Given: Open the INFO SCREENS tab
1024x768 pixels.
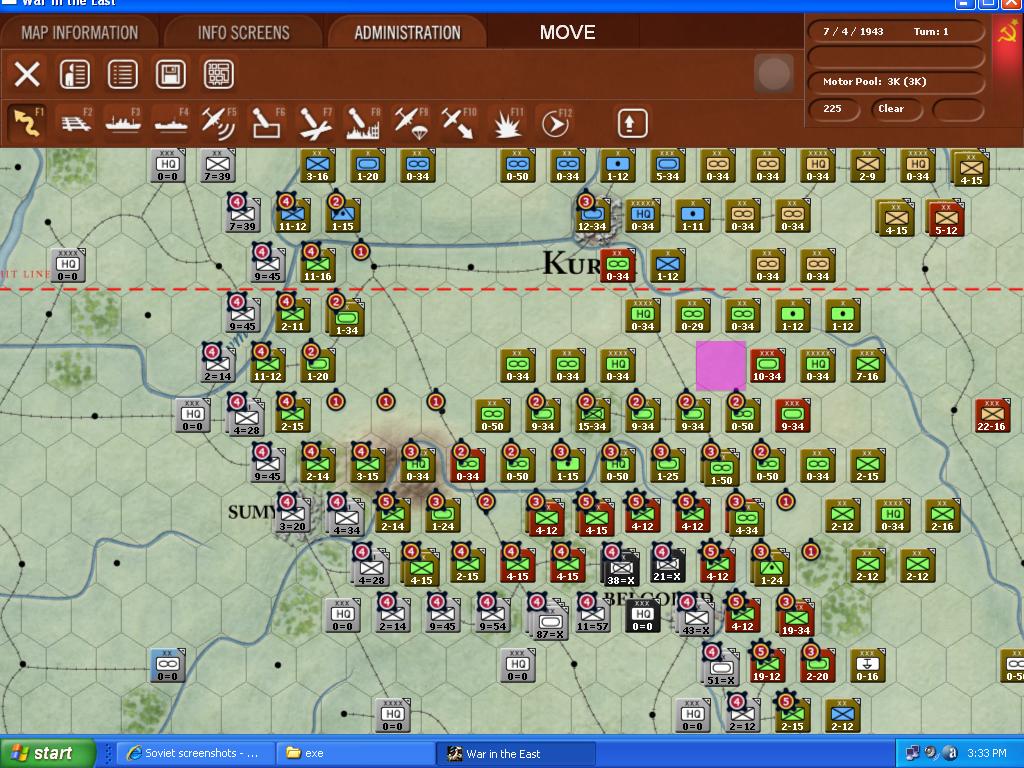Looking at the screenshot, I should [244, 33].
